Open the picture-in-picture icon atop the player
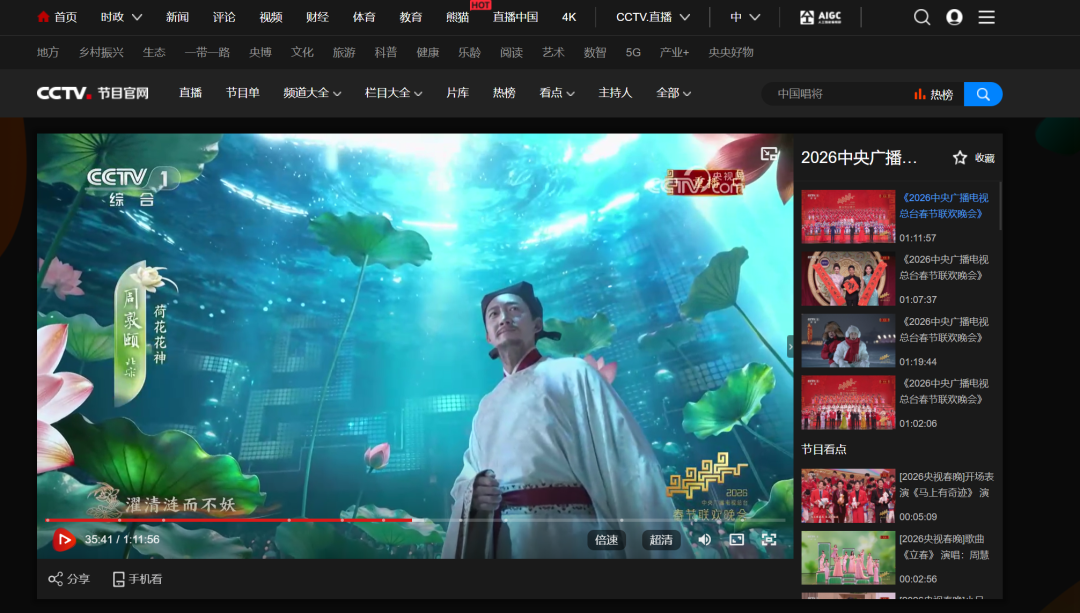1080x613 pixels. (769, 154)
